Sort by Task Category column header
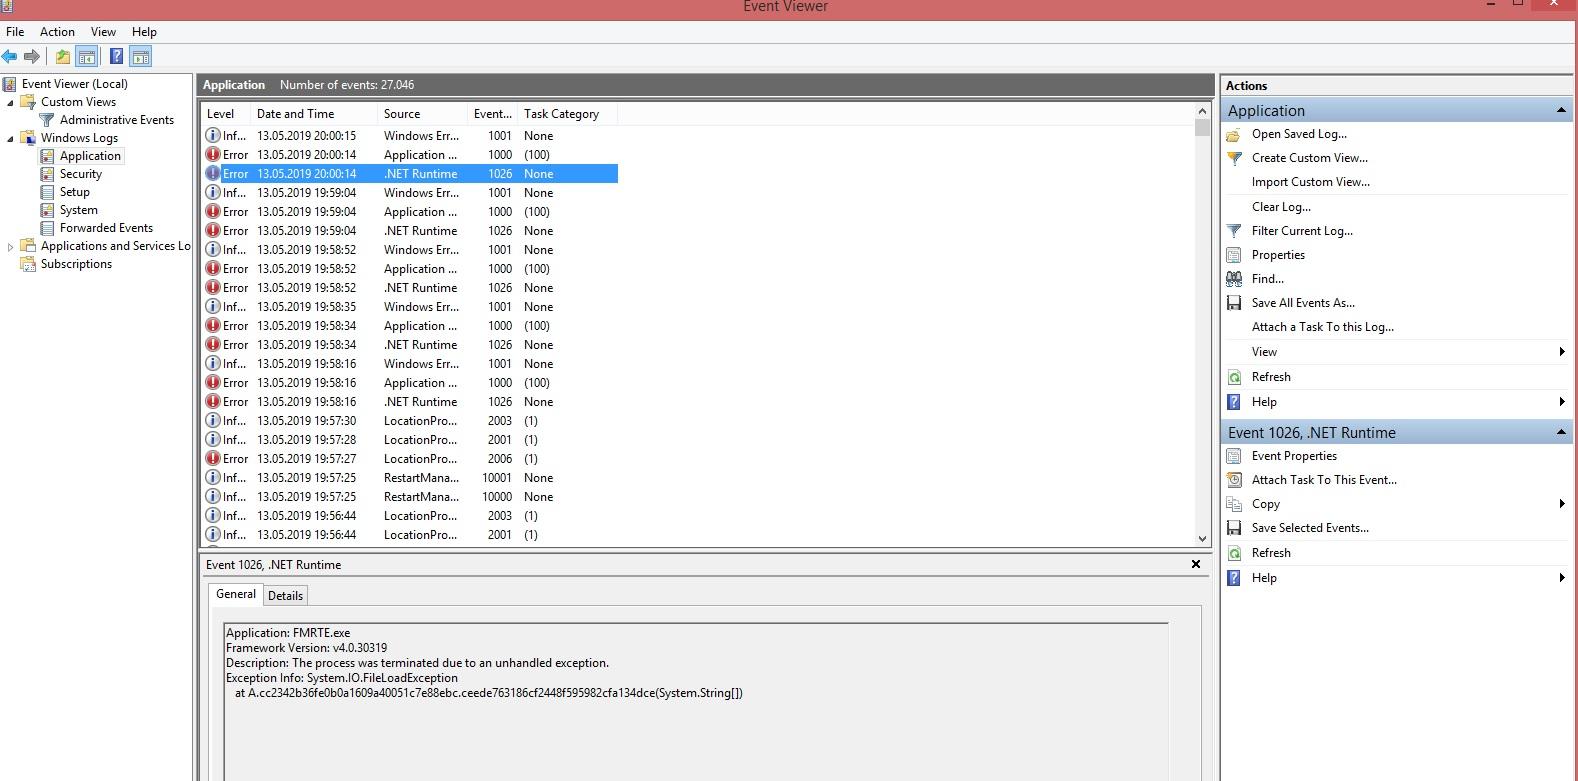The height and width of the screenshot is (781, 1578). click(x=567, y=114)
